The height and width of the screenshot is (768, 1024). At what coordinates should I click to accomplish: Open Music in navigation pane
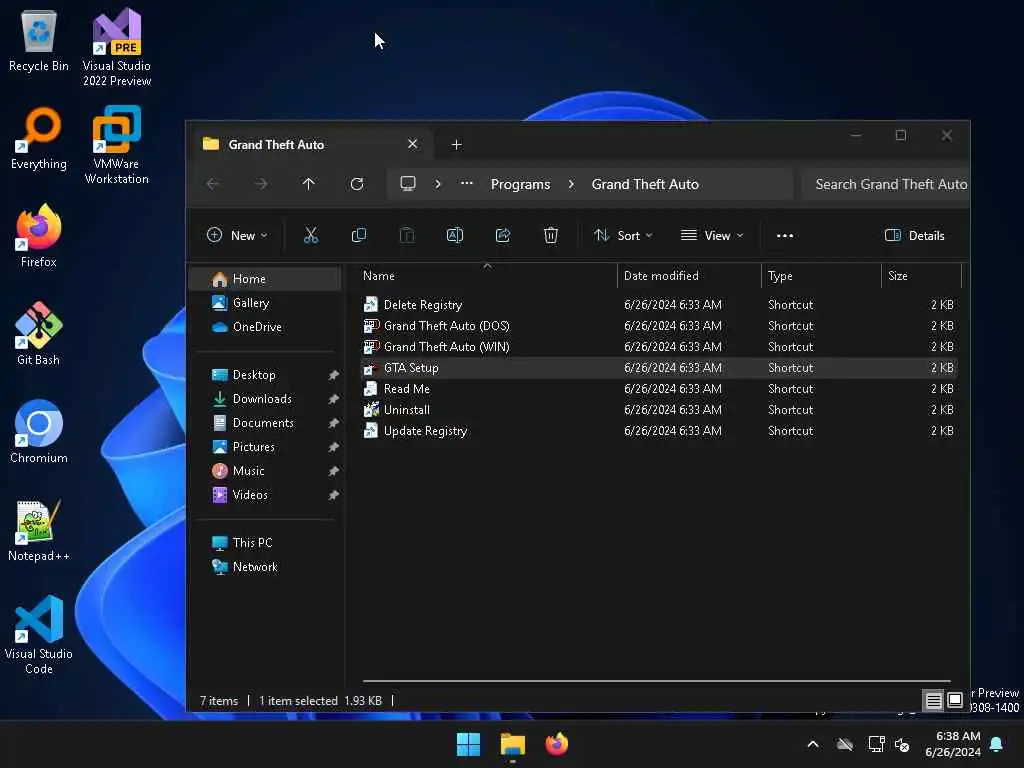pos(264,471)
